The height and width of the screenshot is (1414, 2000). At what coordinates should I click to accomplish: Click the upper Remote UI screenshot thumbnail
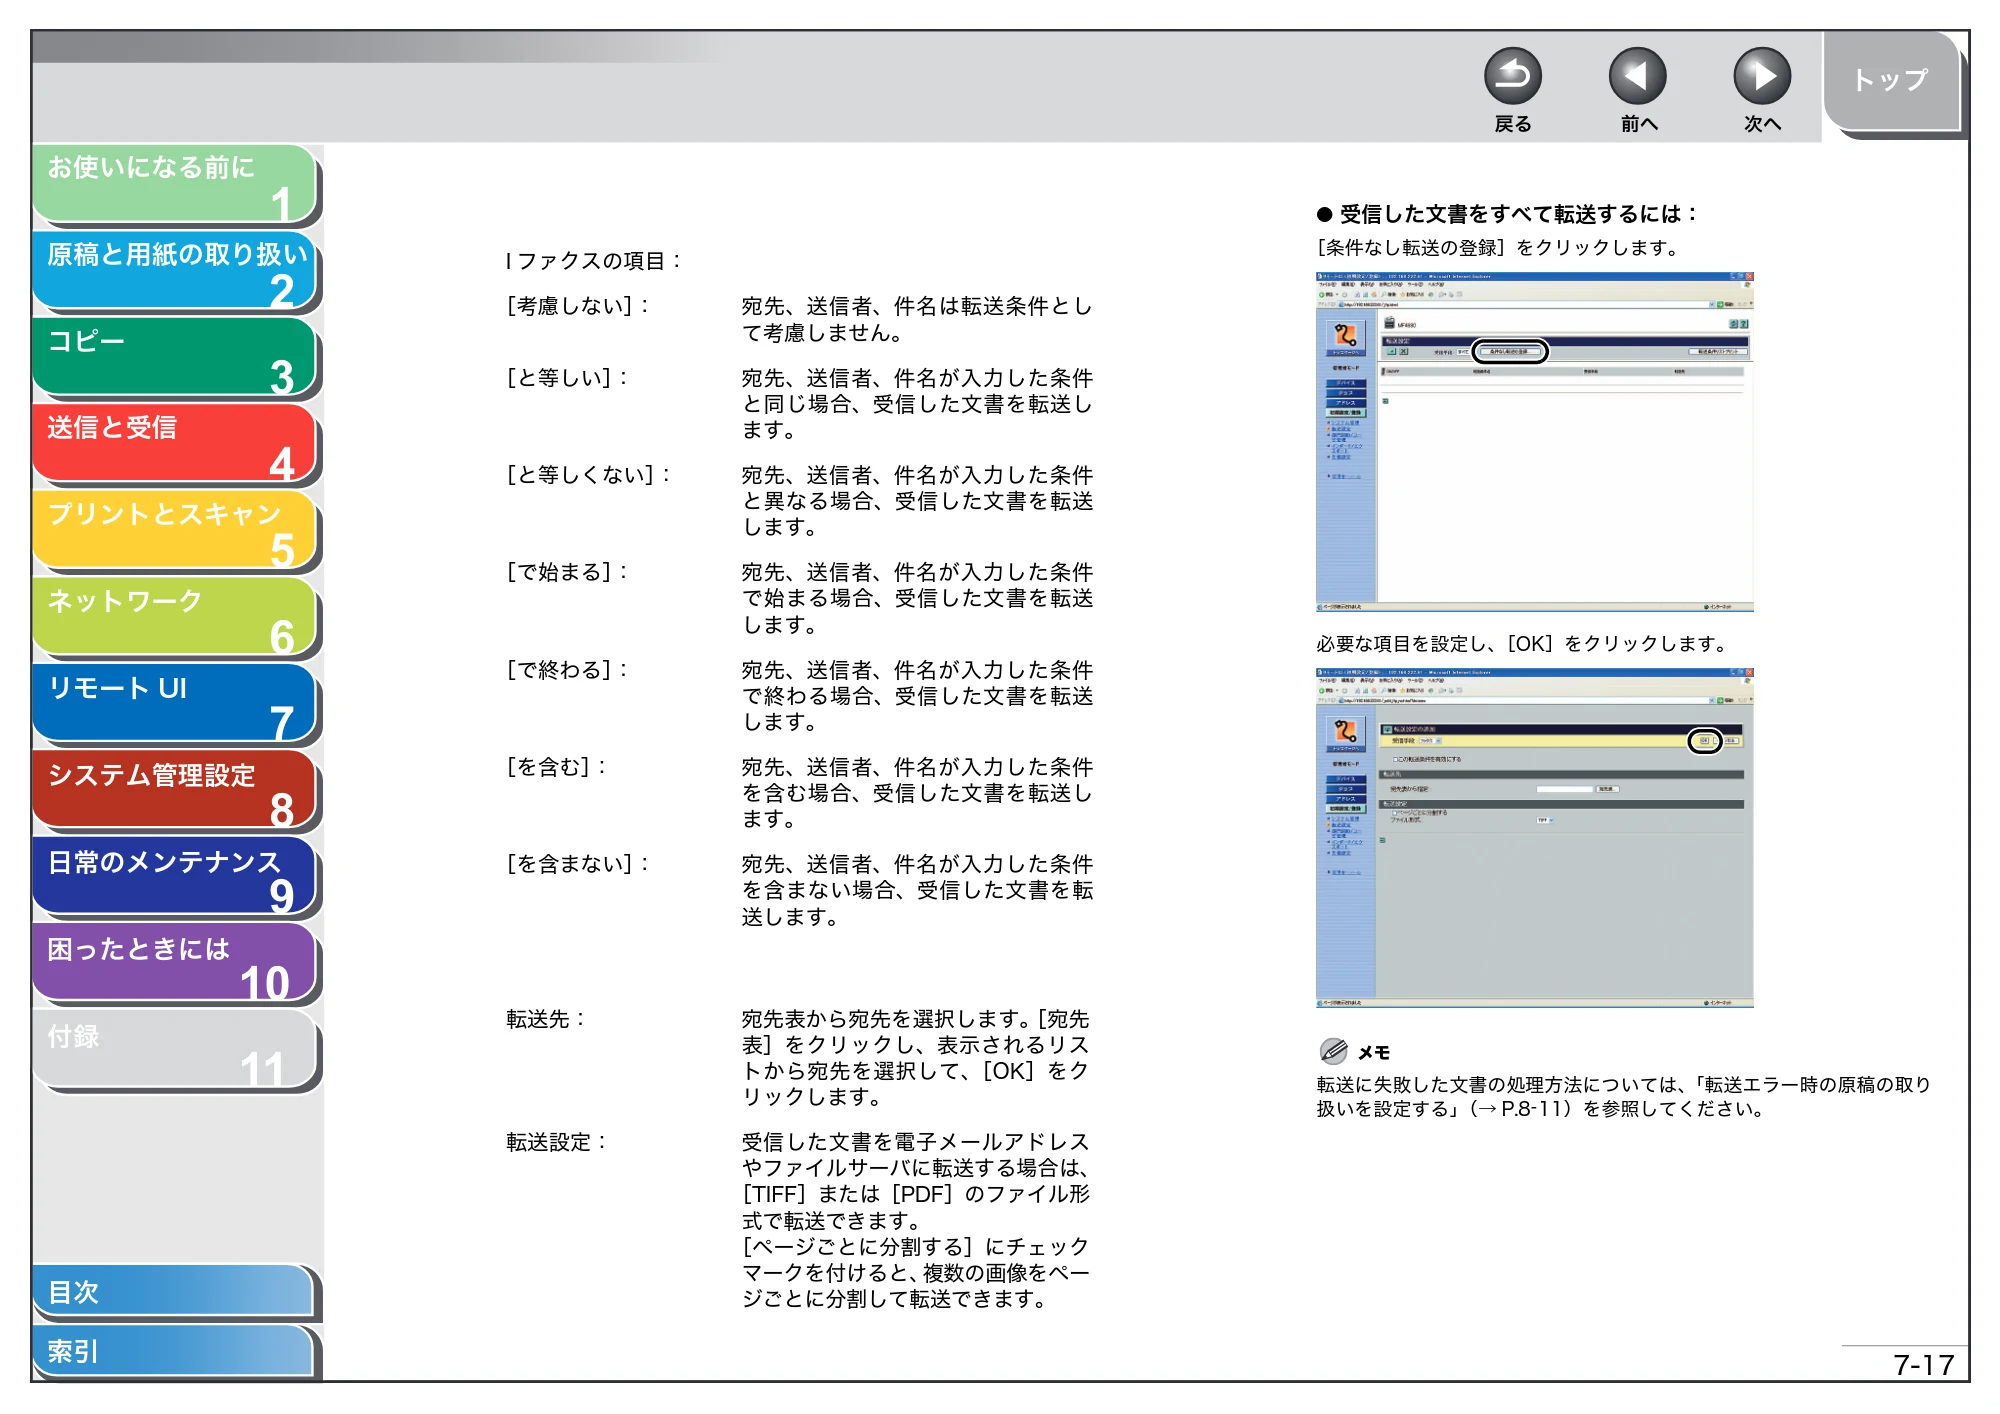pos(1534,441)
